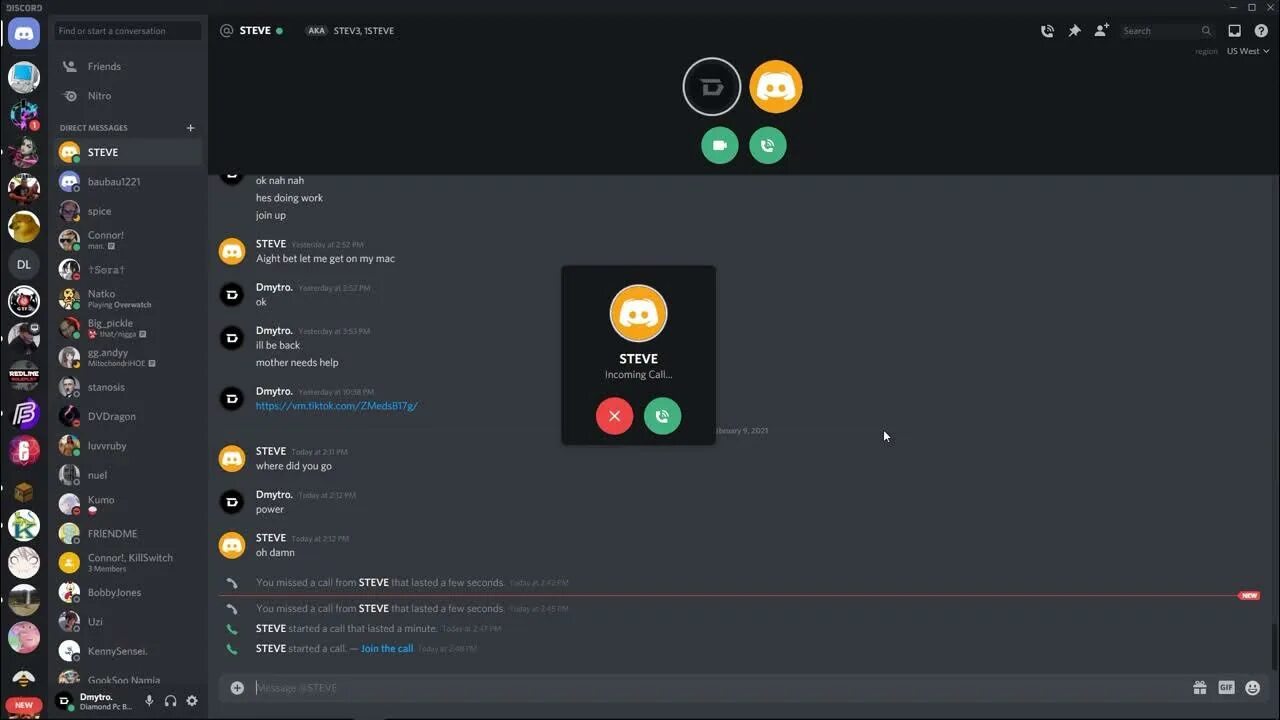The image size is (1280, 720).
Task: Open the Nitro tab
Action: [x=129, y=96]
